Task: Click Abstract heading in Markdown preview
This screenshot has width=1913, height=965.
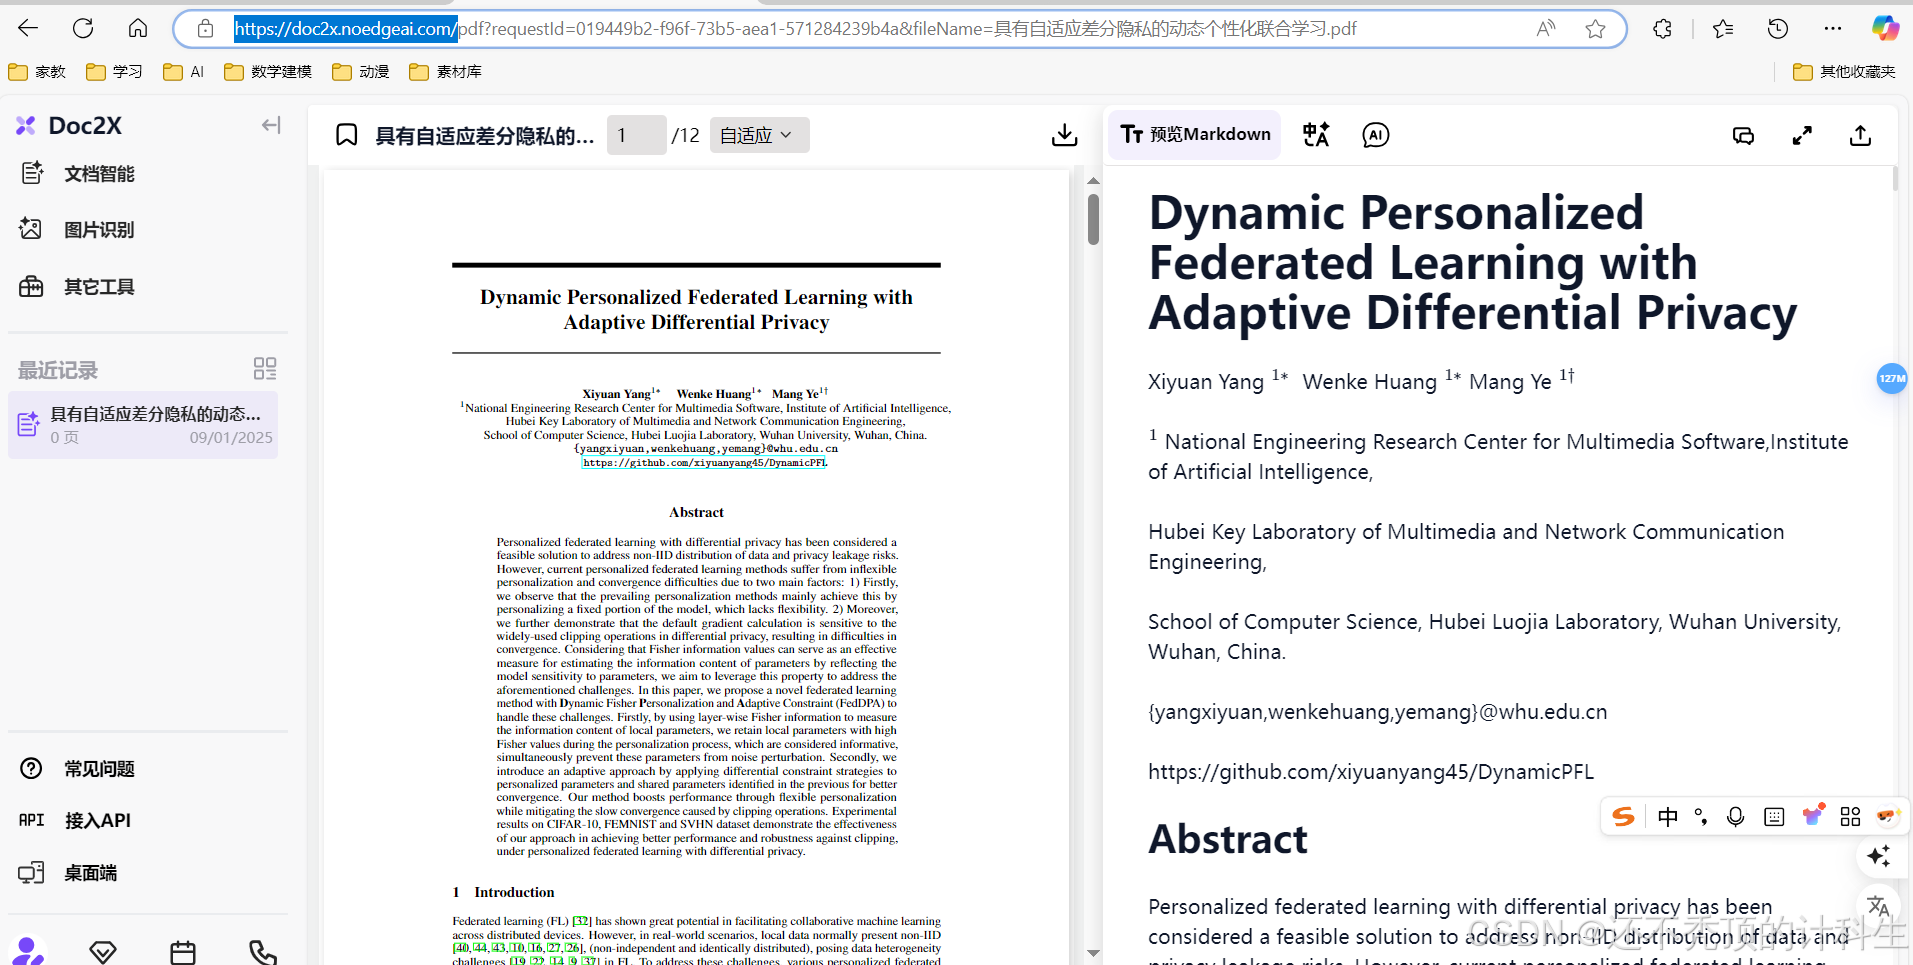Action: (x=1228, y=839)
